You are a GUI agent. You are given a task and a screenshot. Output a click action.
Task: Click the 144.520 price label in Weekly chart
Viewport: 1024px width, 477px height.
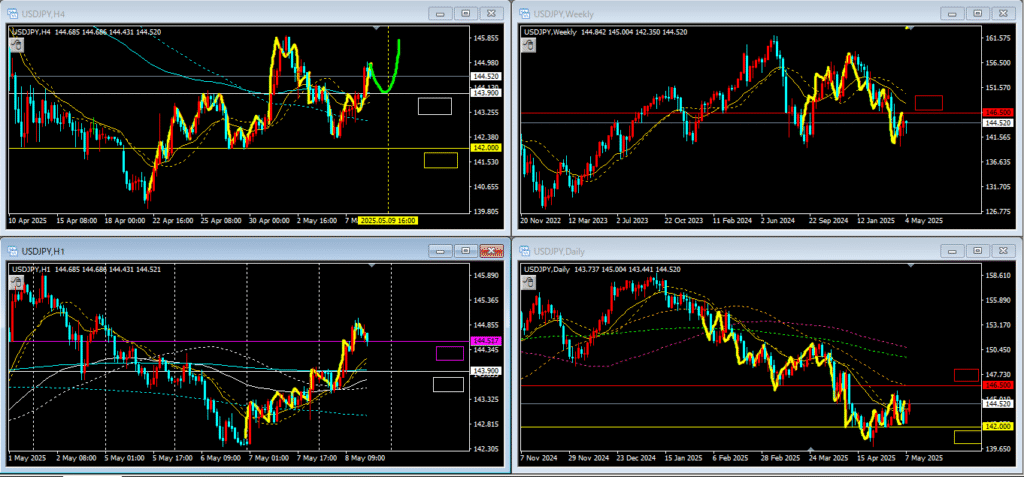click(x=997, y=123)
